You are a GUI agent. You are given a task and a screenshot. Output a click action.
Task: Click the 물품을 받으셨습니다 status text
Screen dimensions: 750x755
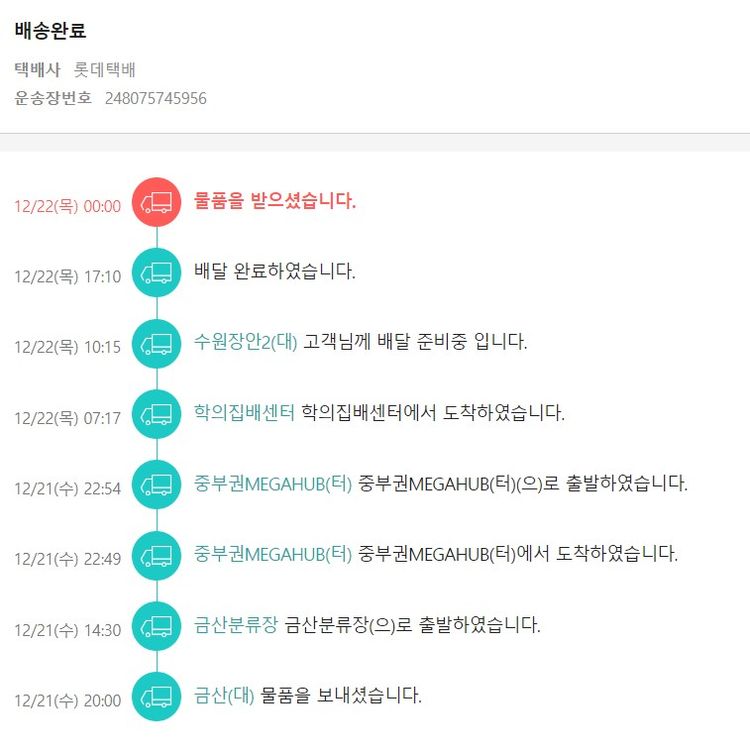[x=275, y=201]
